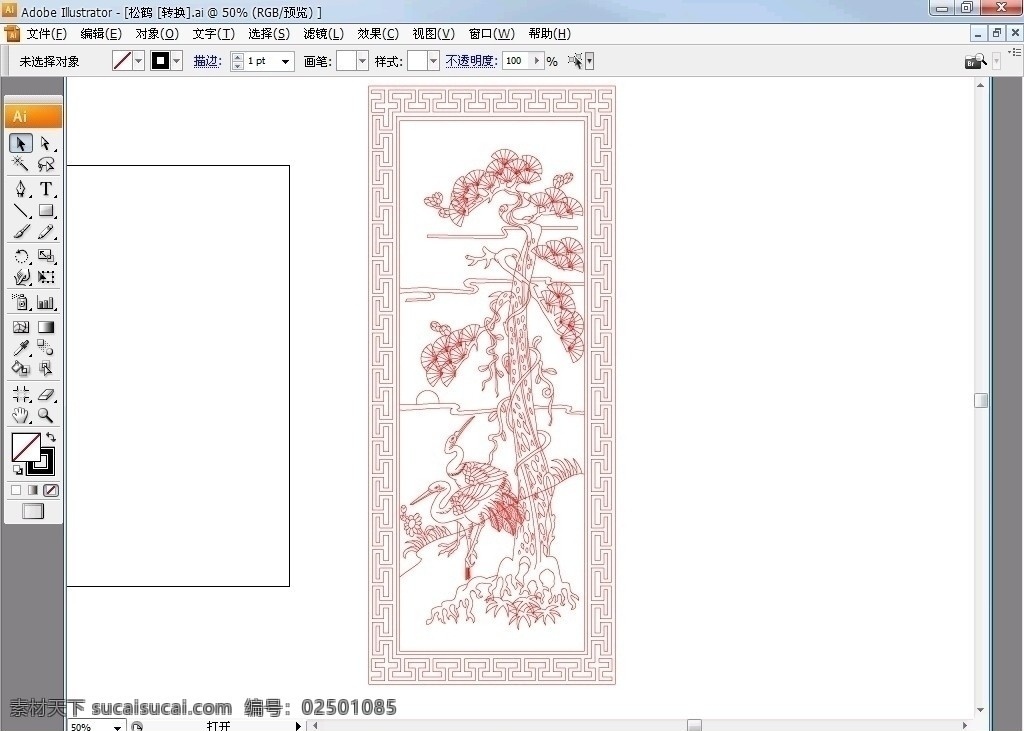Expand the fill color dropdown in control bar
The image size is (1024, 731).
(x=138, y=61)
